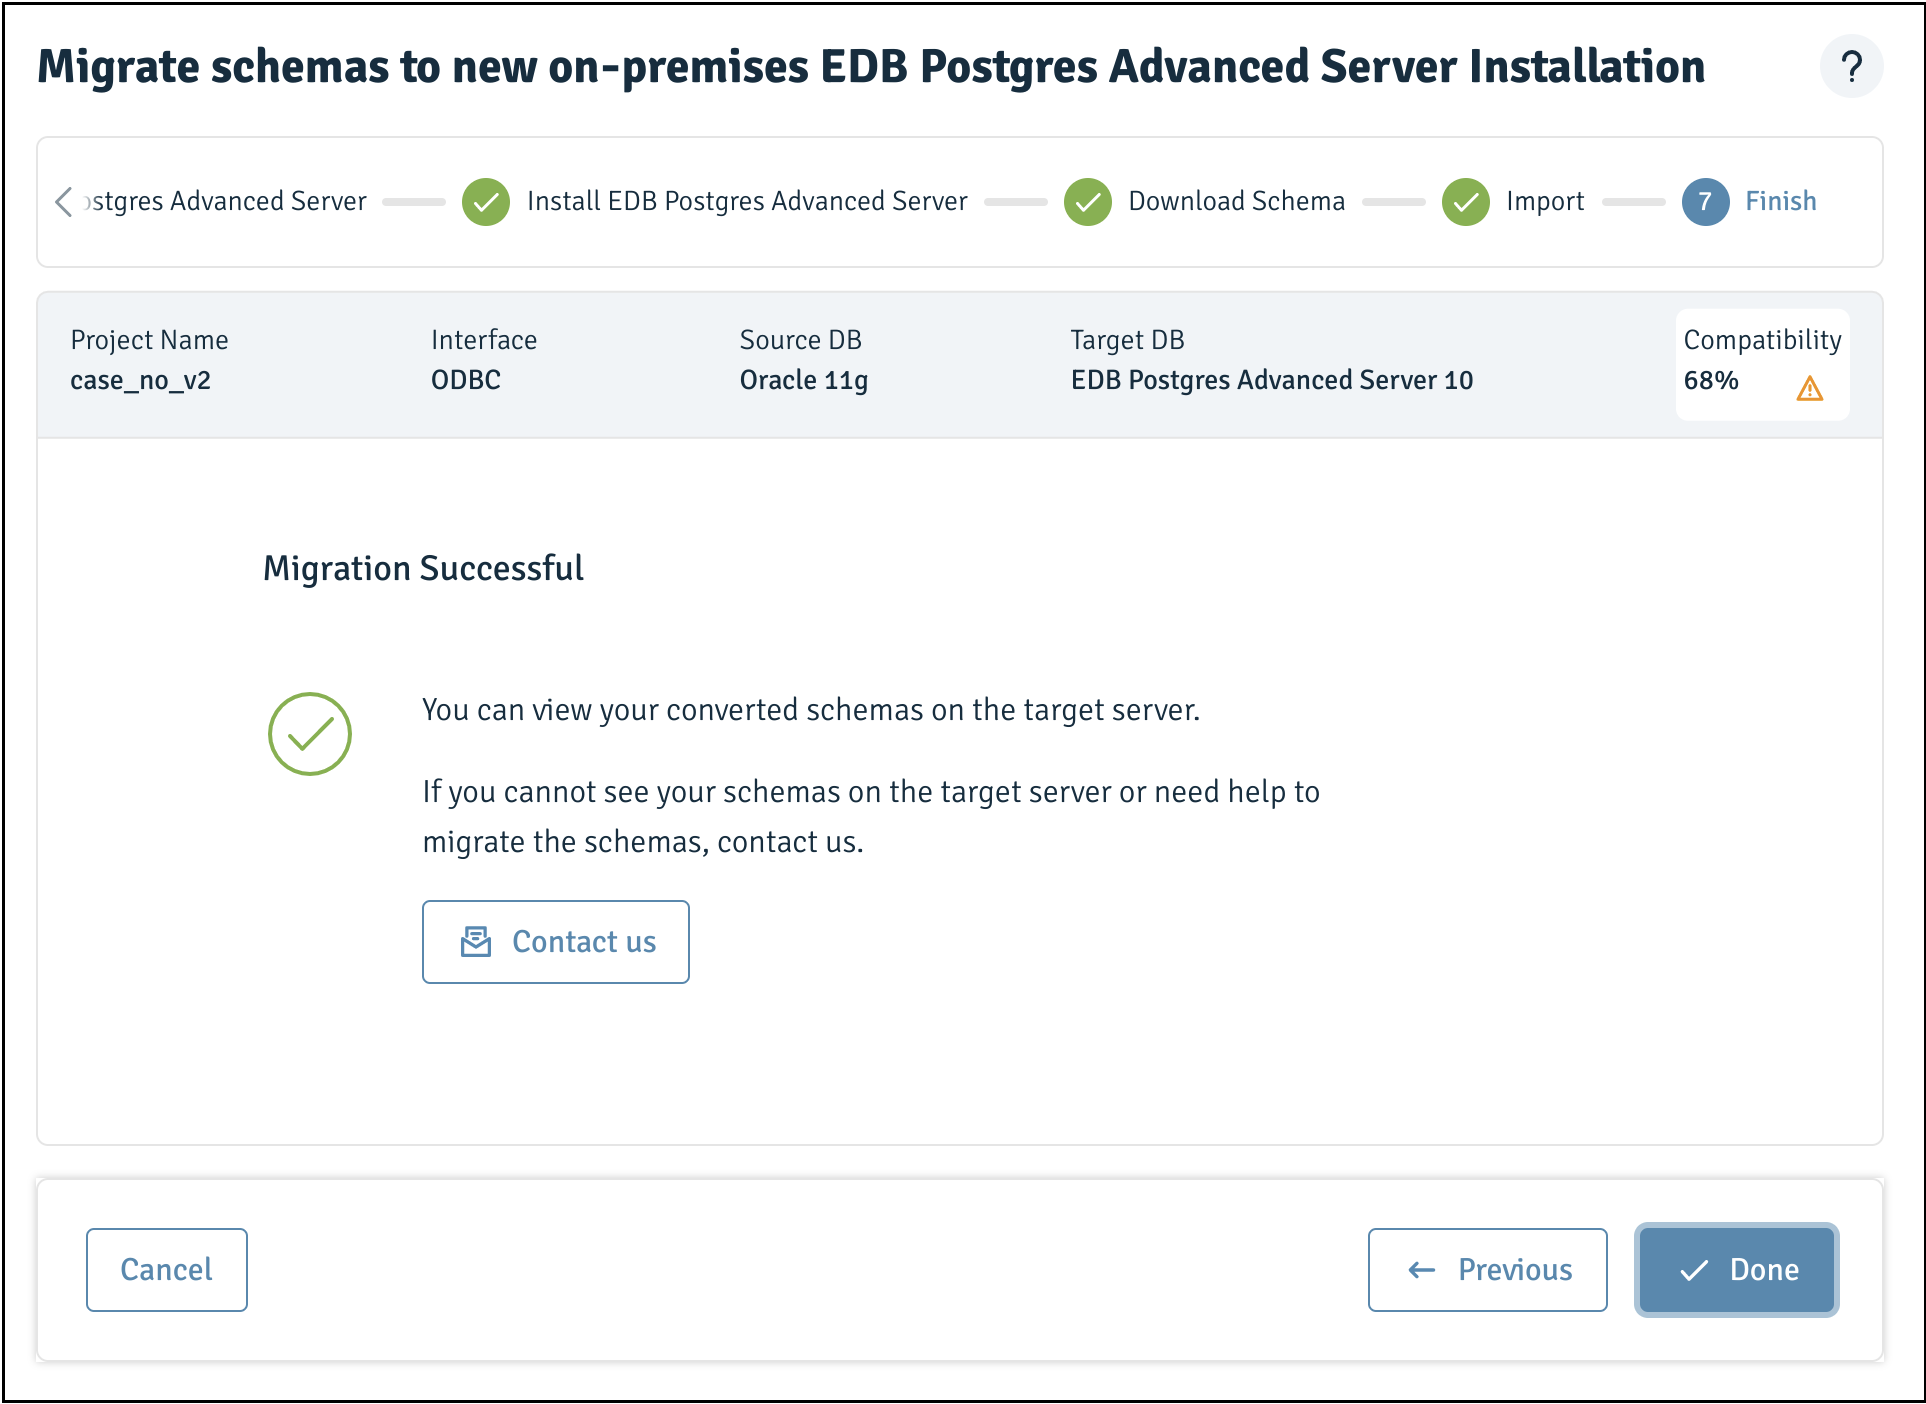Click the Project Name label
This screenshot has width=1926, height=1404.
pyautogui.click(x=149, y=341)
